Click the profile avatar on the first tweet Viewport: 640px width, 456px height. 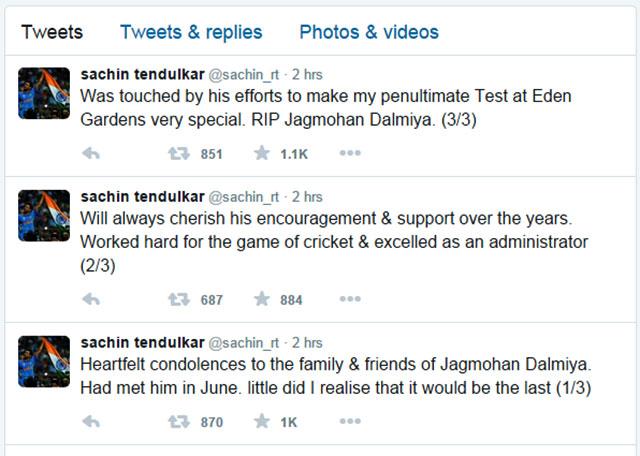44,93
